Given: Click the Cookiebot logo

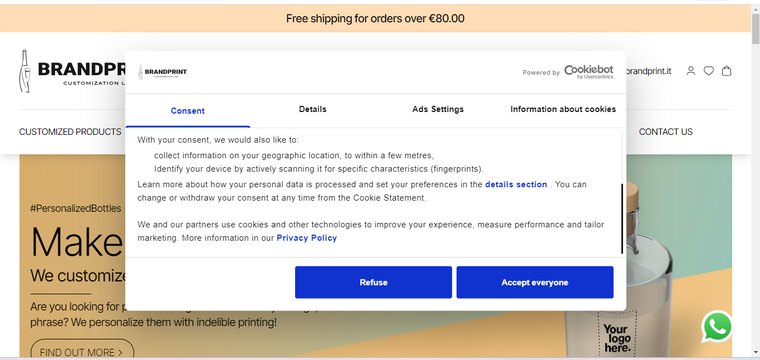Looking at the screenshot, I should 588,72.
